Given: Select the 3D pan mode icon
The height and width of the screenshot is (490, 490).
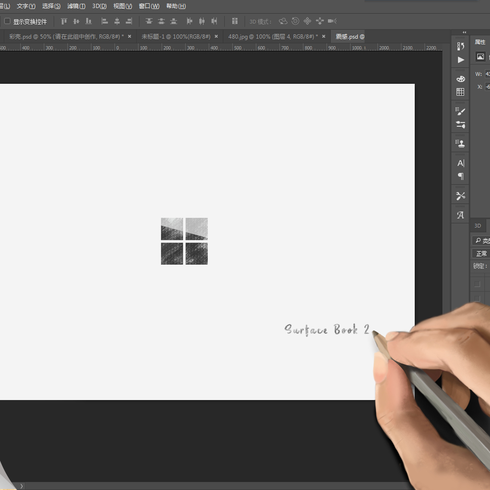Looking at the screenshot, I should [x=307, y=21].
